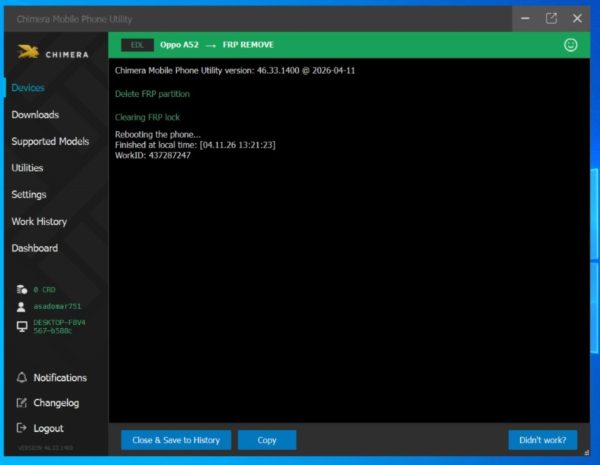Close the Chimera Mobile Phone Utility window
Screen dimensions: 600x465
577,18
